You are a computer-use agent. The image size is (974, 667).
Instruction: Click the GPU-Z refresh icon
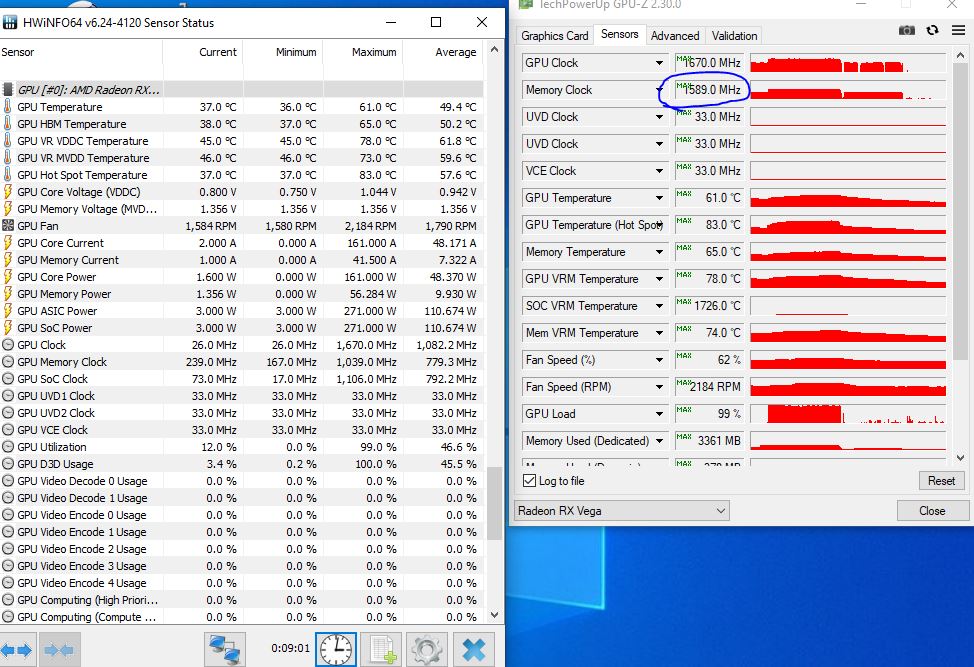pyautogui.click(x=932, y=30)
